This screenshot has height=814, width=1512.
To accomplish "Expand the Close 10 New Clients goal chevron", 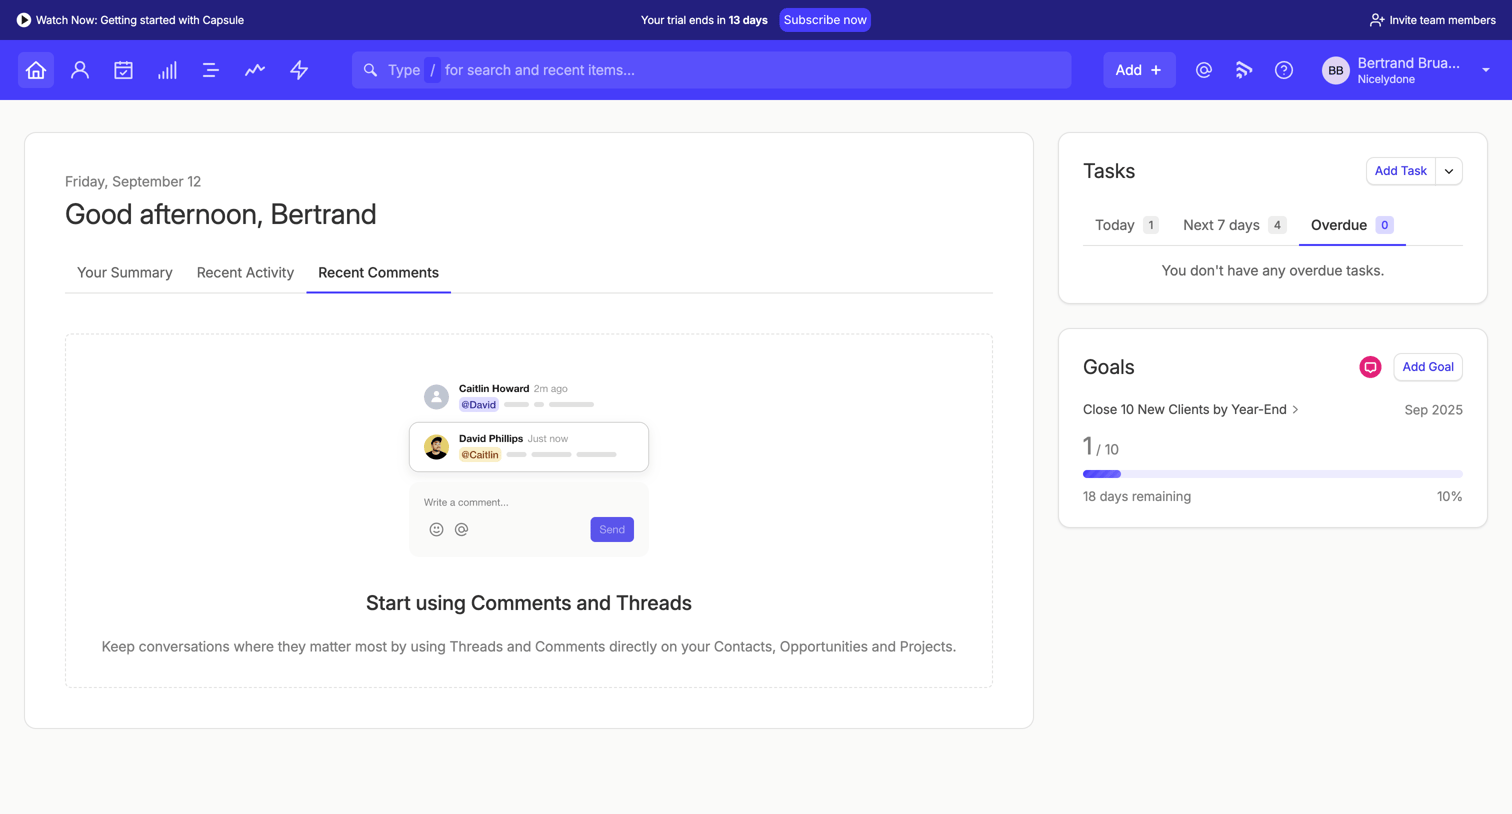I will (x=1296, y=410).
